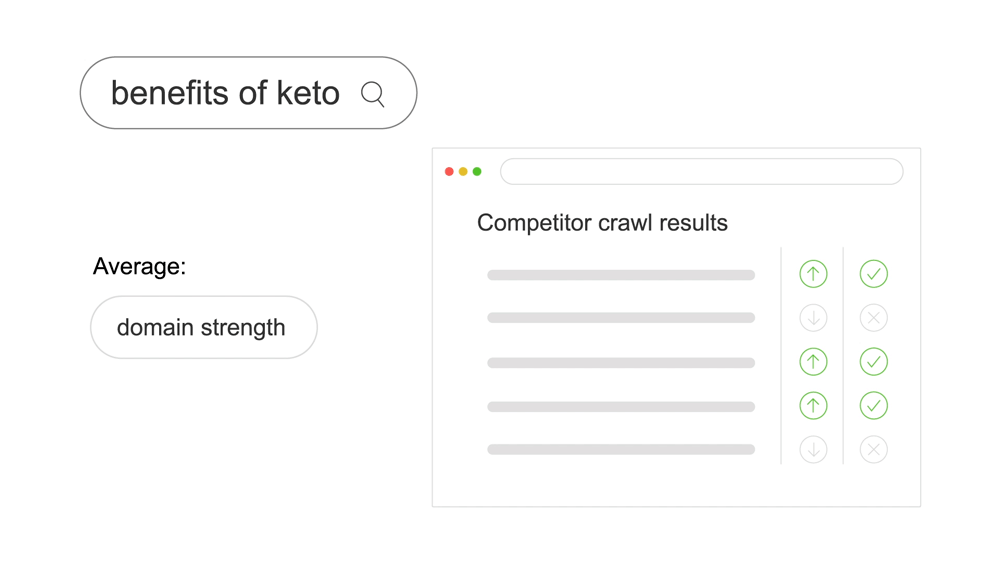Click the gray down arrow in fifth row
Screen dimensions: 1000x563
pyautogui.click(x=813, y=450)
